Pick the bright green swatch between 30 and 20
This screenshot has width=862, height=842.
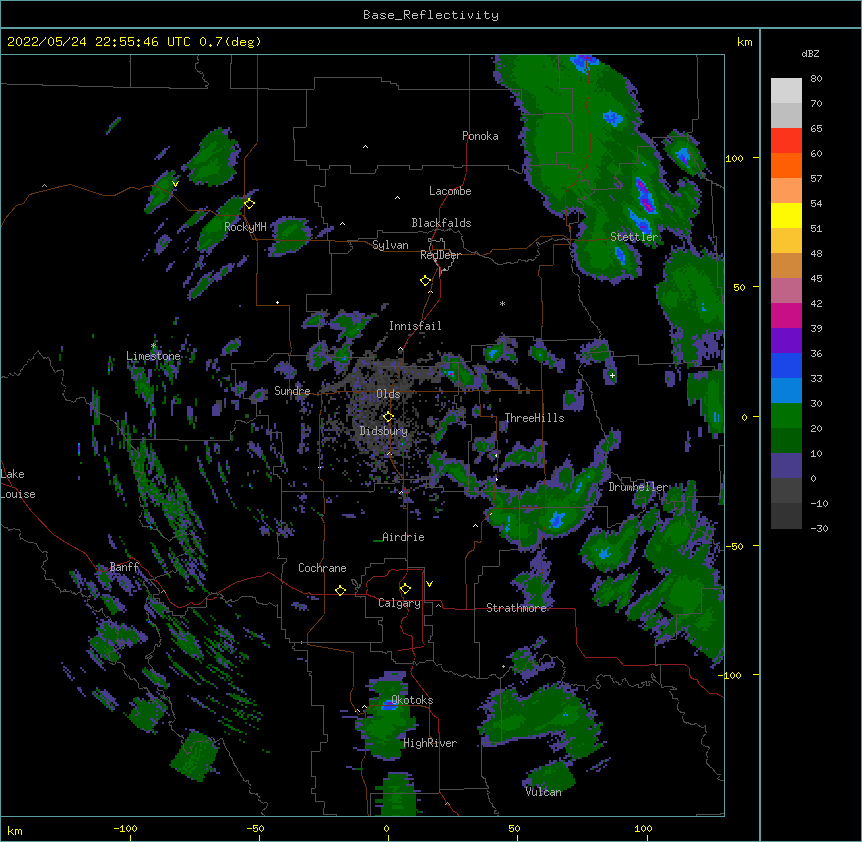[786, 416]
